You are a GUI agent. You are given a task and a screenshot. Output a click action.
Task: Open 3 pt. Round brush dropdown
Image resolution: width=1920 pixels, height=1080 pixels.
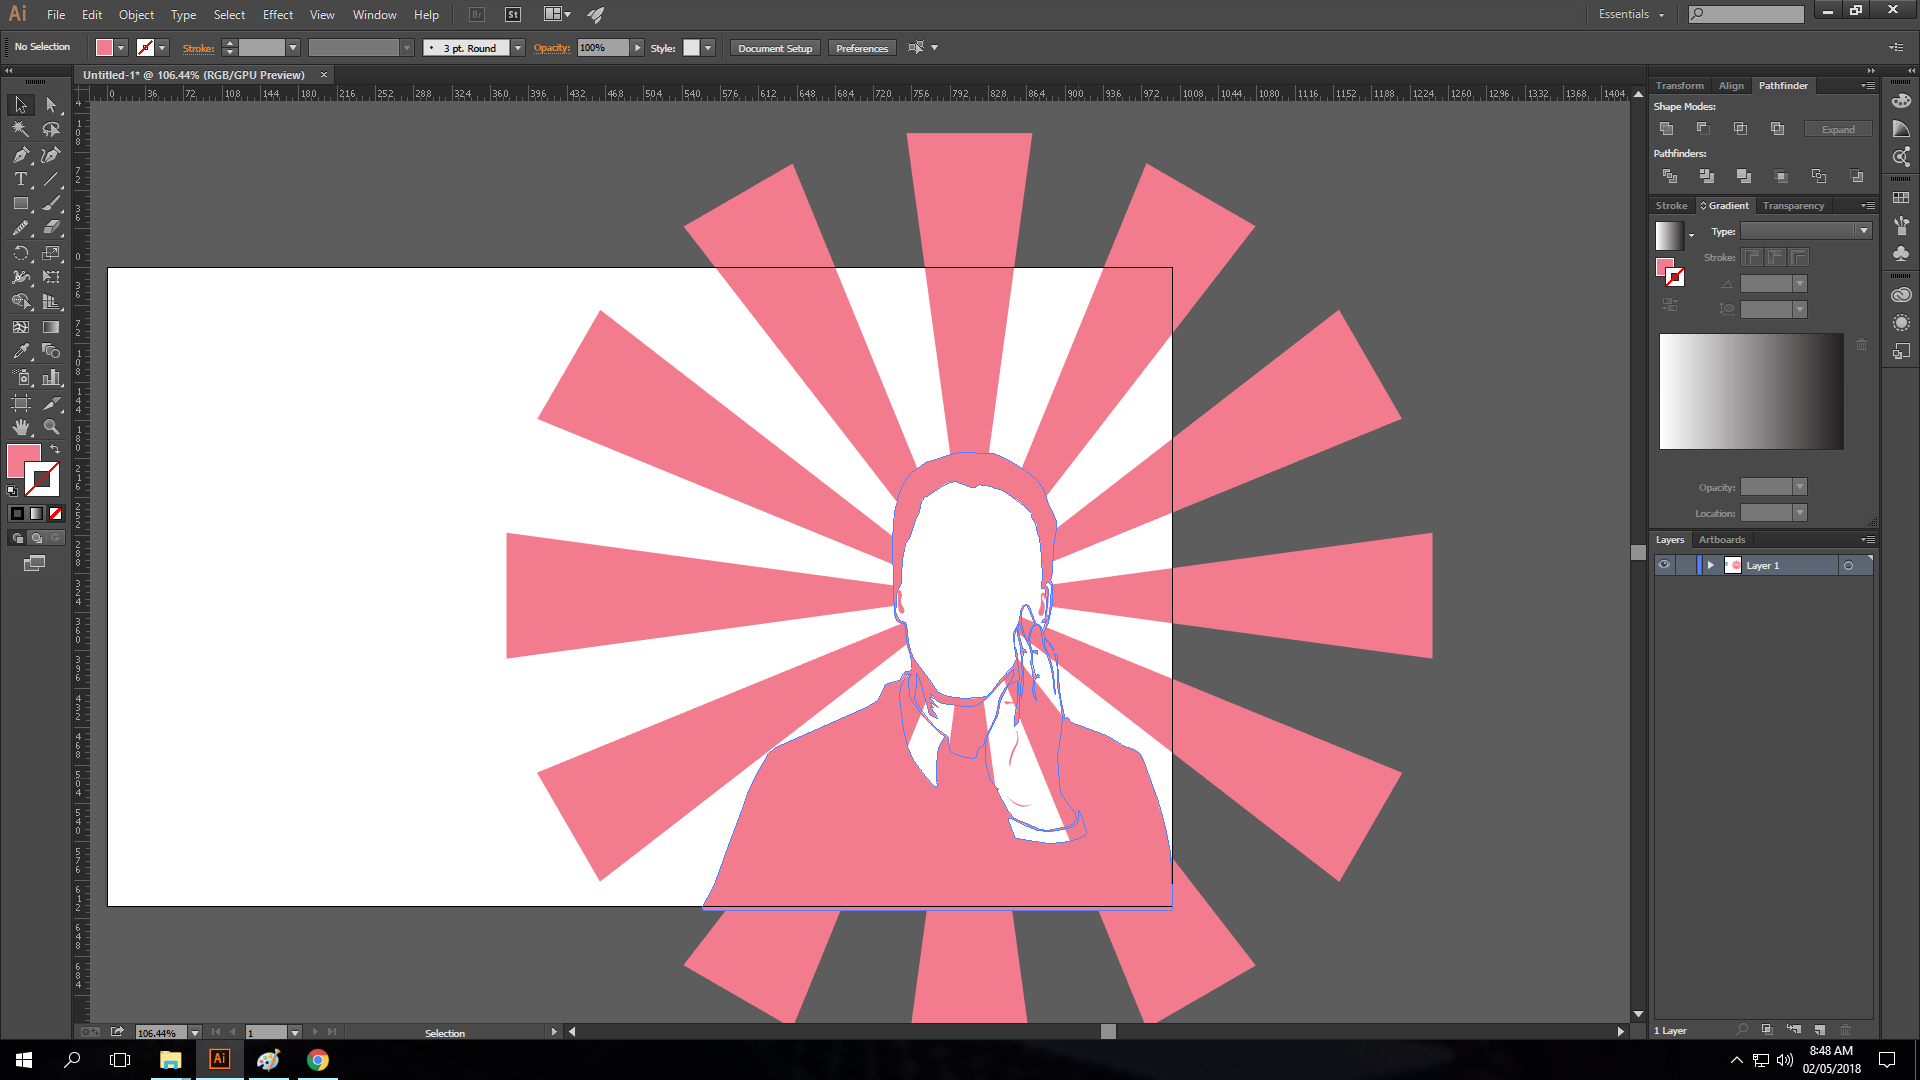(518, 48)
